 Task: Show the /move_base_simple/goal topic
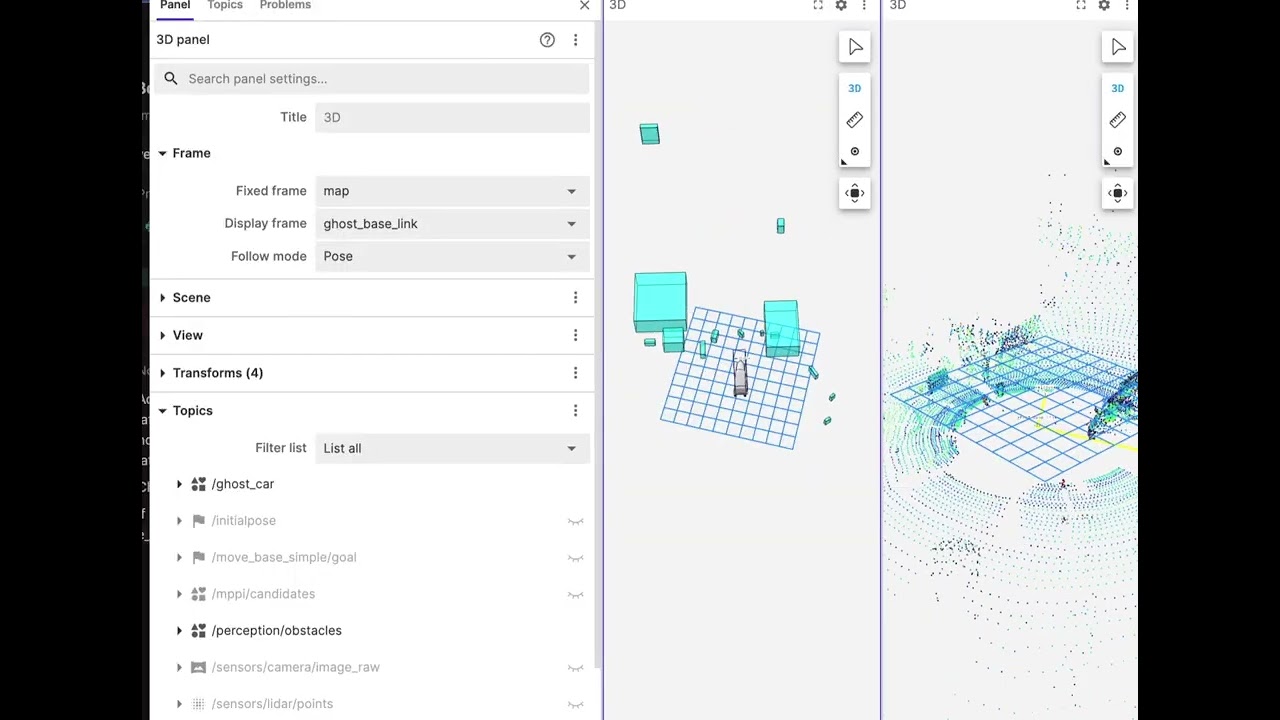tap(575, 558)
